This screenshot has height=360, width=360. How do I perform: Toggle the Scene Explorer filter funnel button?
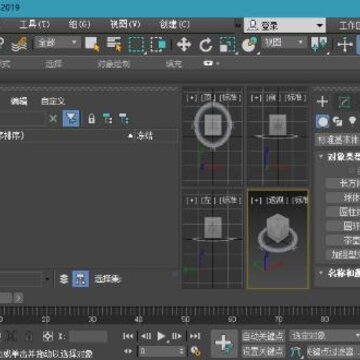71,118
